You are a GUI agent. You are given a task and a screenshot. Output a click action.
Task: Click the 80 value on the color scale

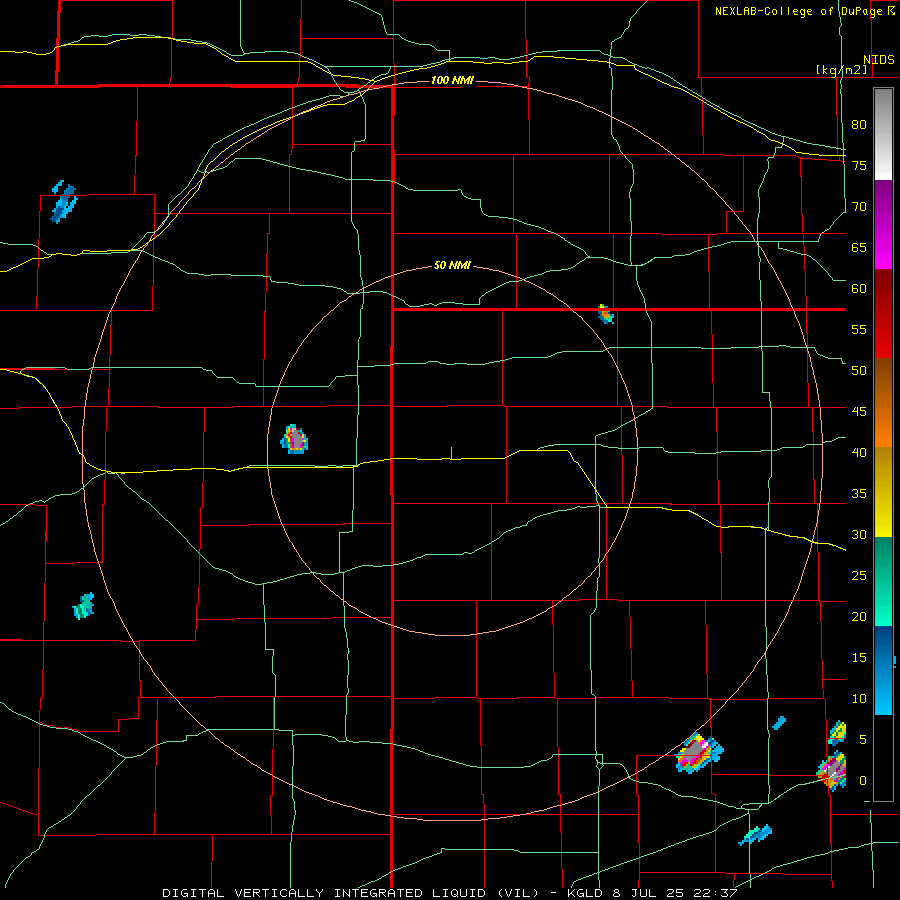tap(859, 125)
